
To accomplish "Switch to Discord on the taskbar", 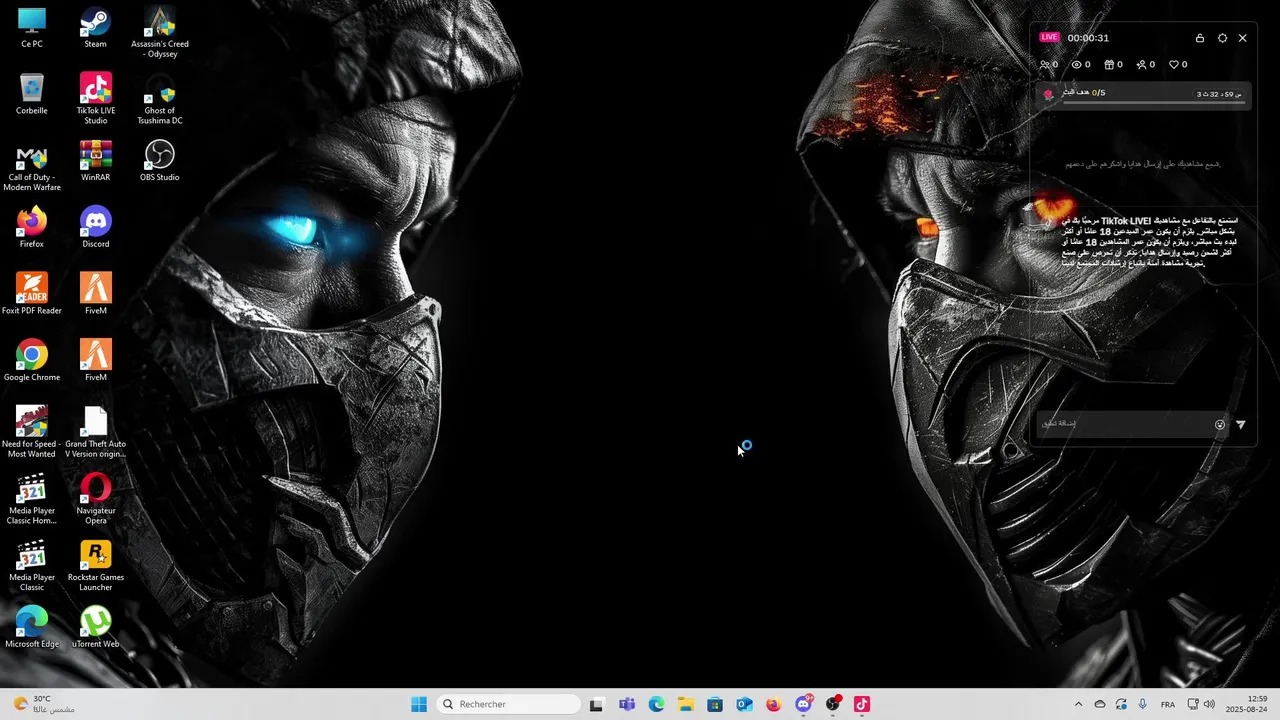I will tap(803, 704).
